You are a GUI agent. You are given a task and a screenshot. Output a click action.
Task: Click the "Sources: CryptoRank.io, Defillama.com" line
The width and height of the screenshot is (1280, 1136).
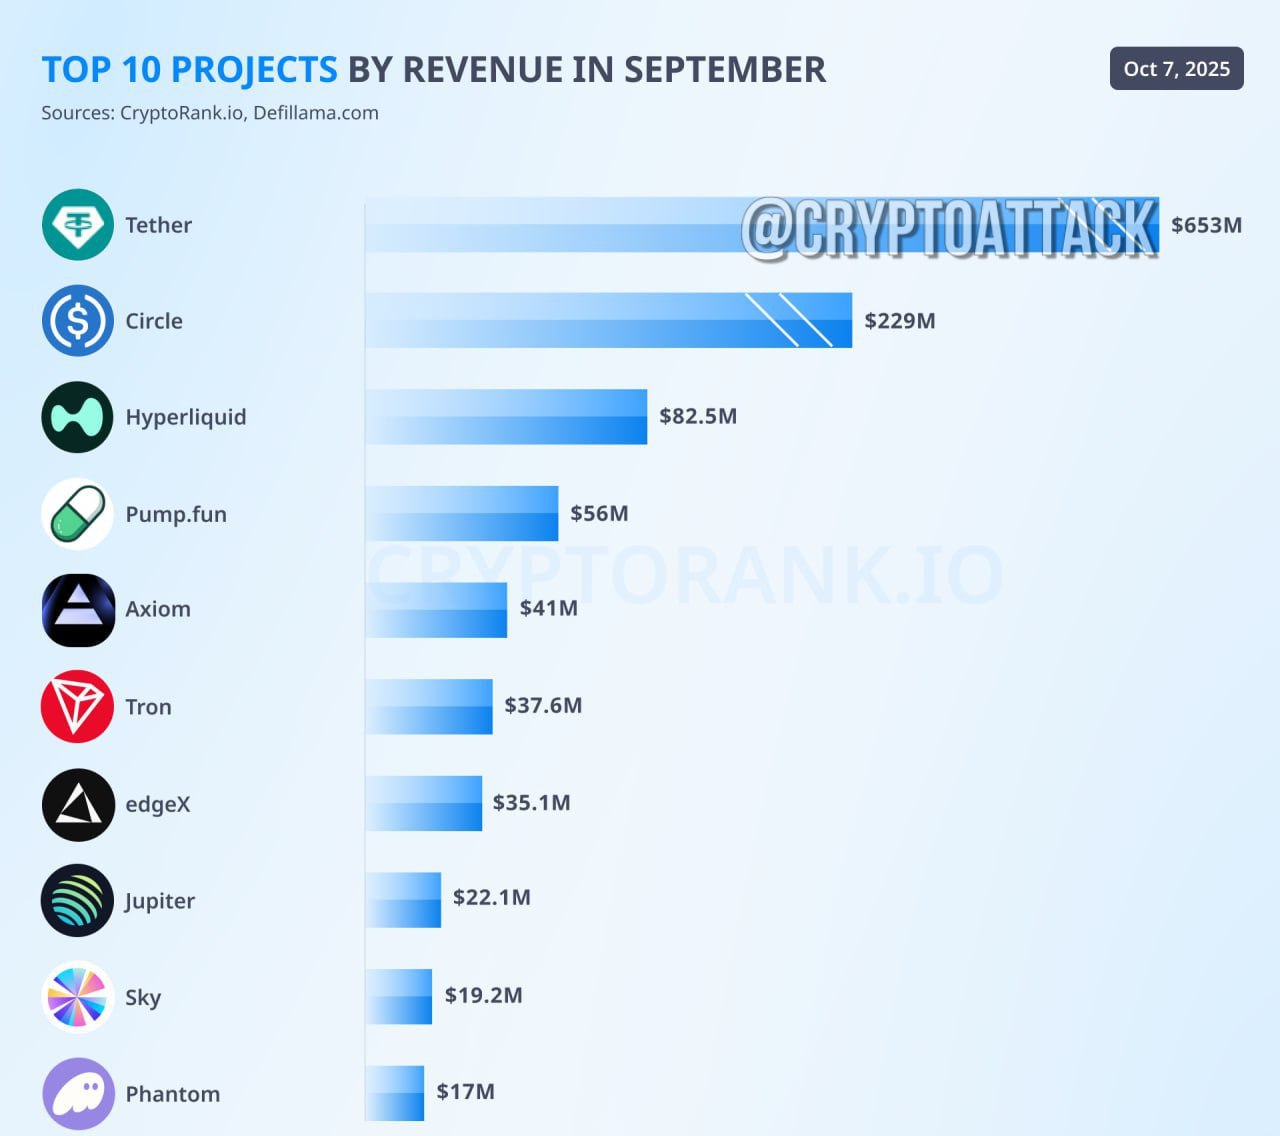[210, 113]
